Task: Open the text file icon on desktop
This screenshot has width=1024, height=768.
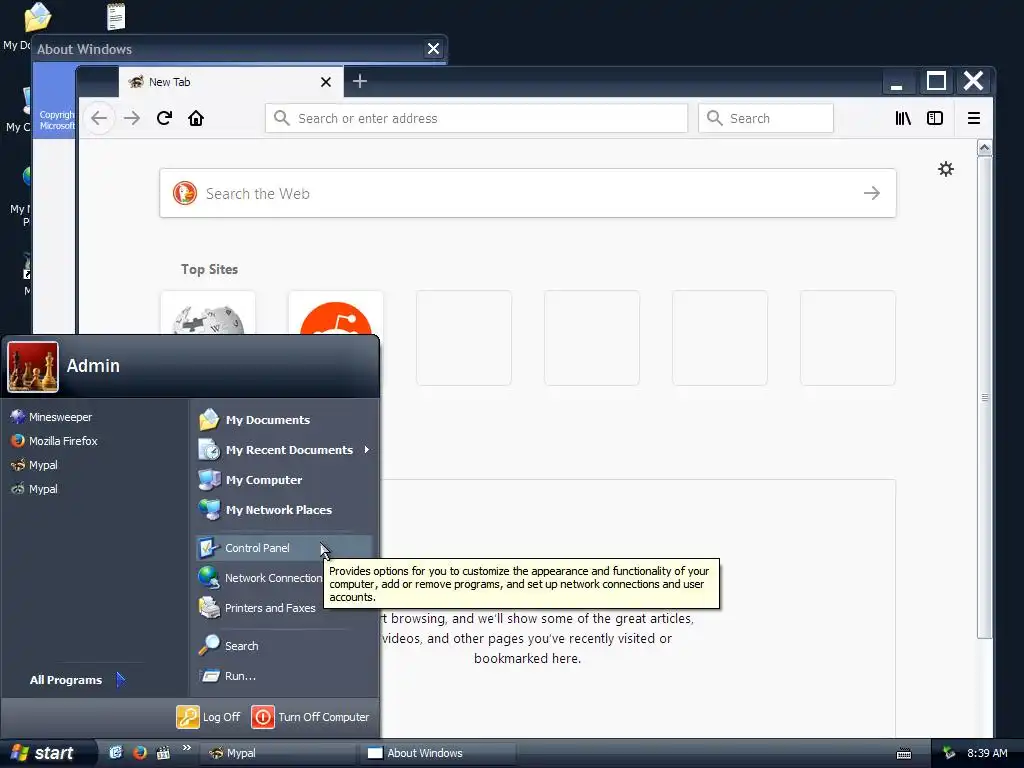Action: point(116,17)
